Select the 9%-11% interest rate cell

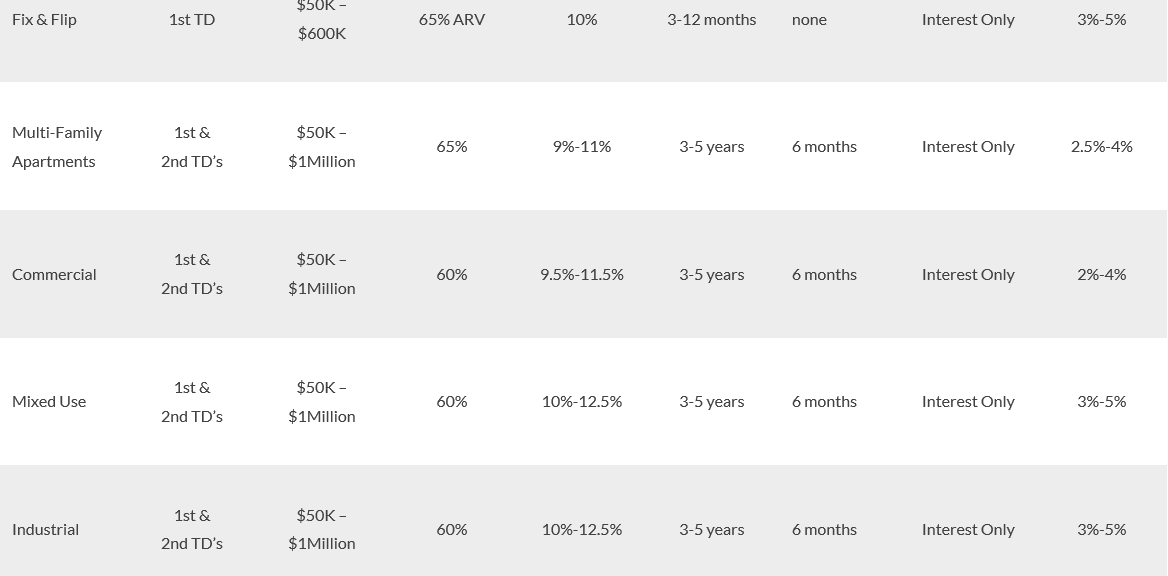tap(582, 147)
